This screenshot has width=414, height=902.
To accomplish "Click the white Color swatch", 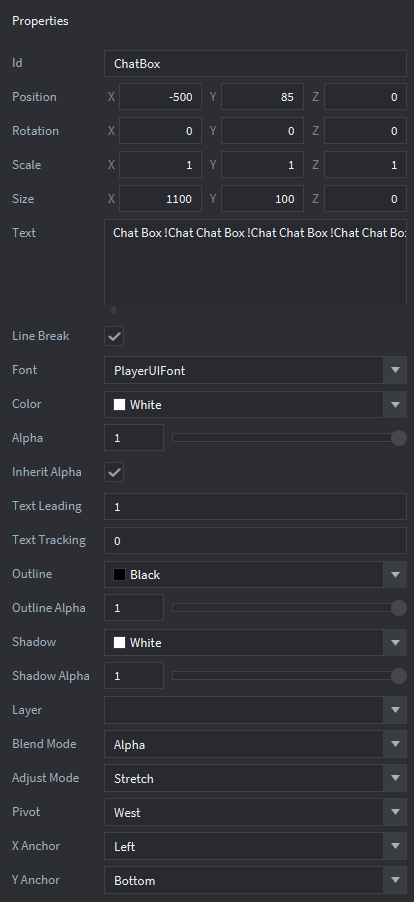I will tap(119, 404).
